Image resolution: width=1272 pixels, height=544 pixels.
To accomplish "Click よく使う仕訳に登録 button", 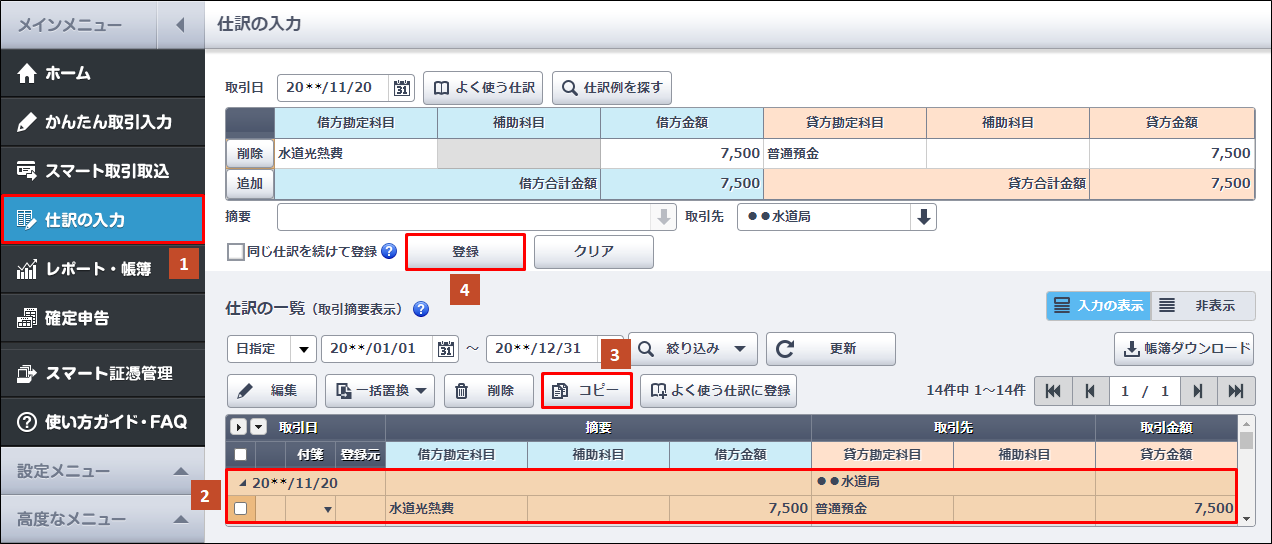I will pos(718,391).
